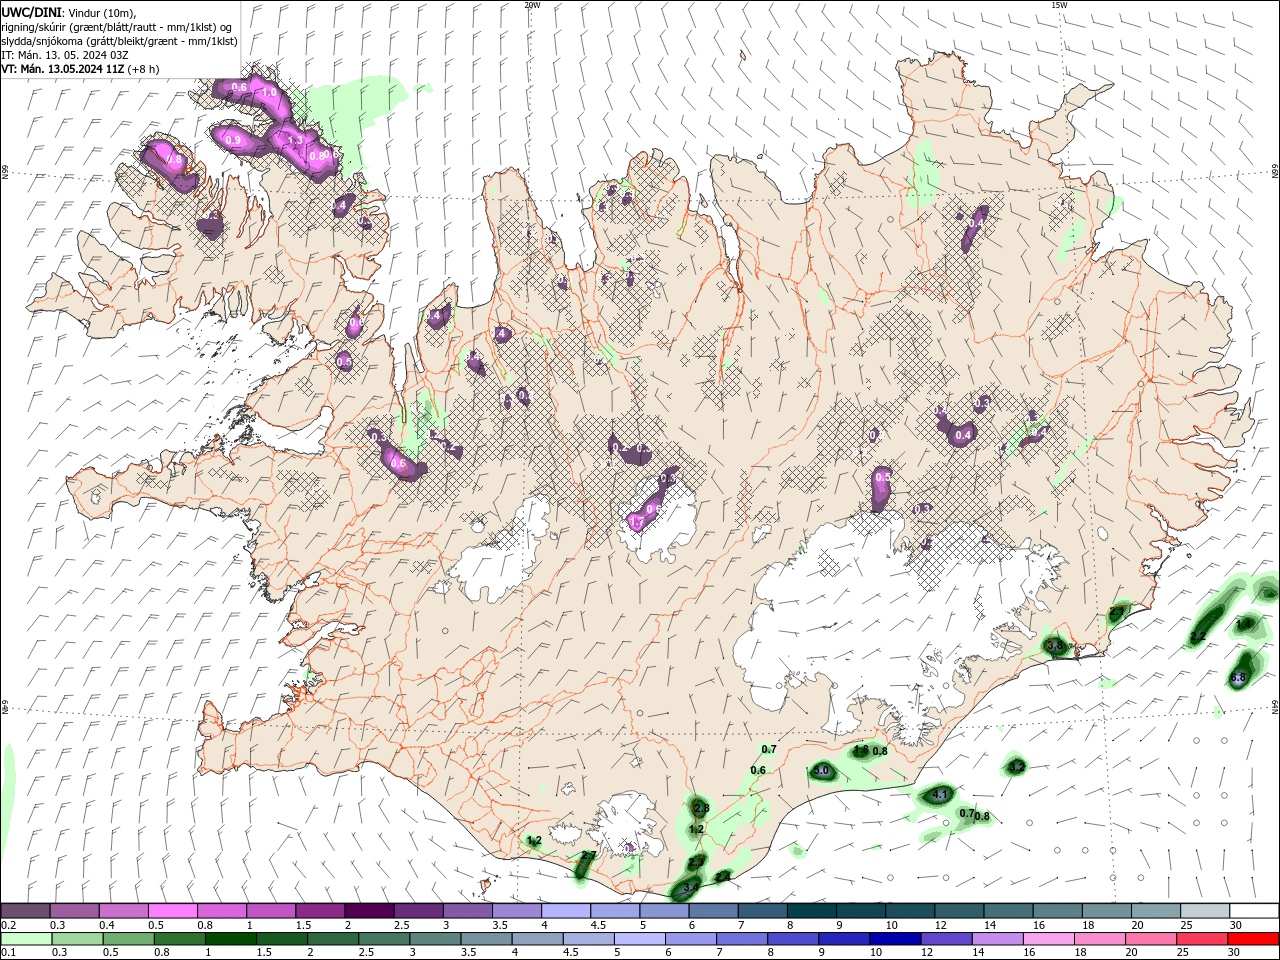
Task: Click the '4.1' rain value off south coast
Action: 939,795
